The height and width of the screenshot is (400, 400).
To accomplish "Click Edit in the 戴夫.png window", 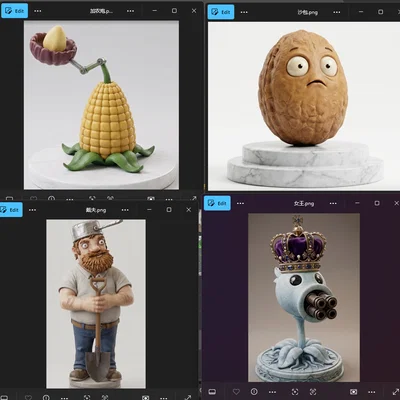I will tap(10, 210).
